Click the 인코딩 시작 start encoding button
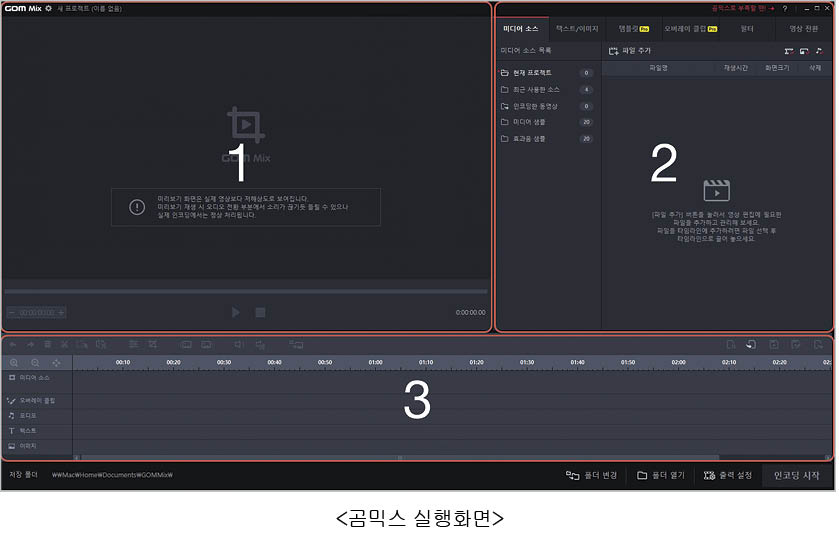The height and width of the screenshot is (536, 839). pyautogui.click(x=798, y=476)
